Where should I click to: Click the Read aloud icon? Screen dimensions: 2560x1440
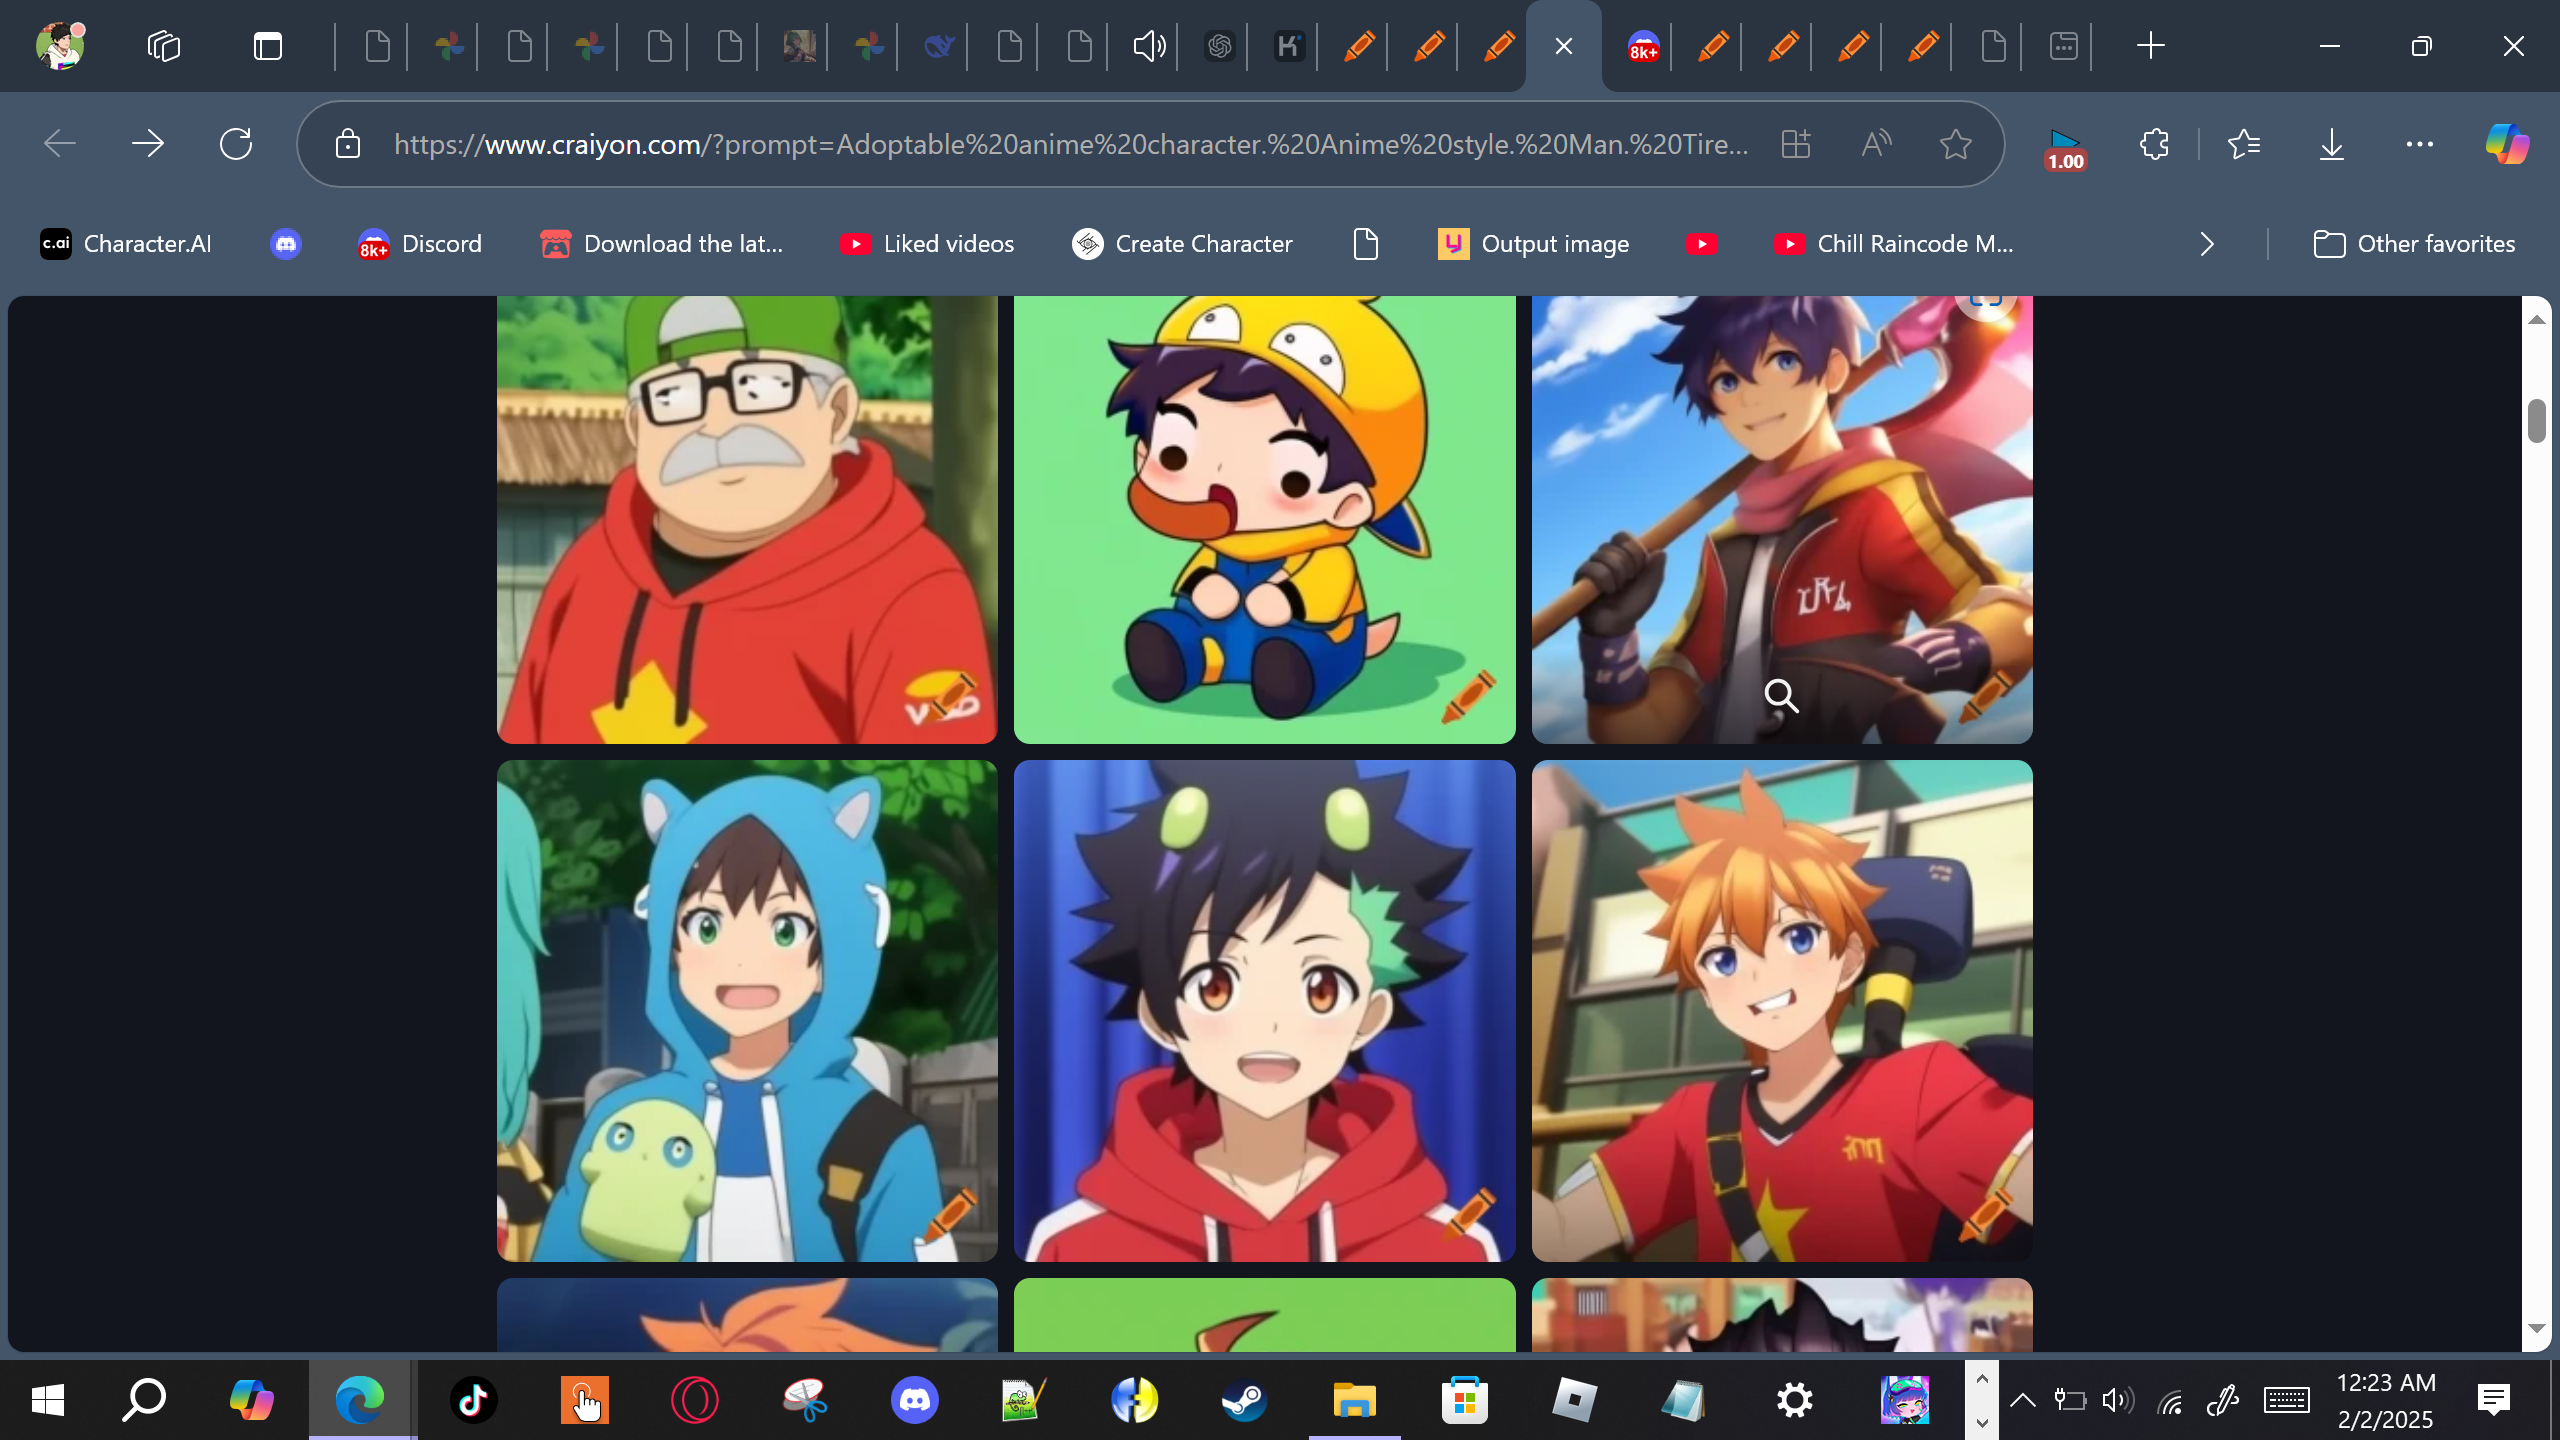(1876, 144)
